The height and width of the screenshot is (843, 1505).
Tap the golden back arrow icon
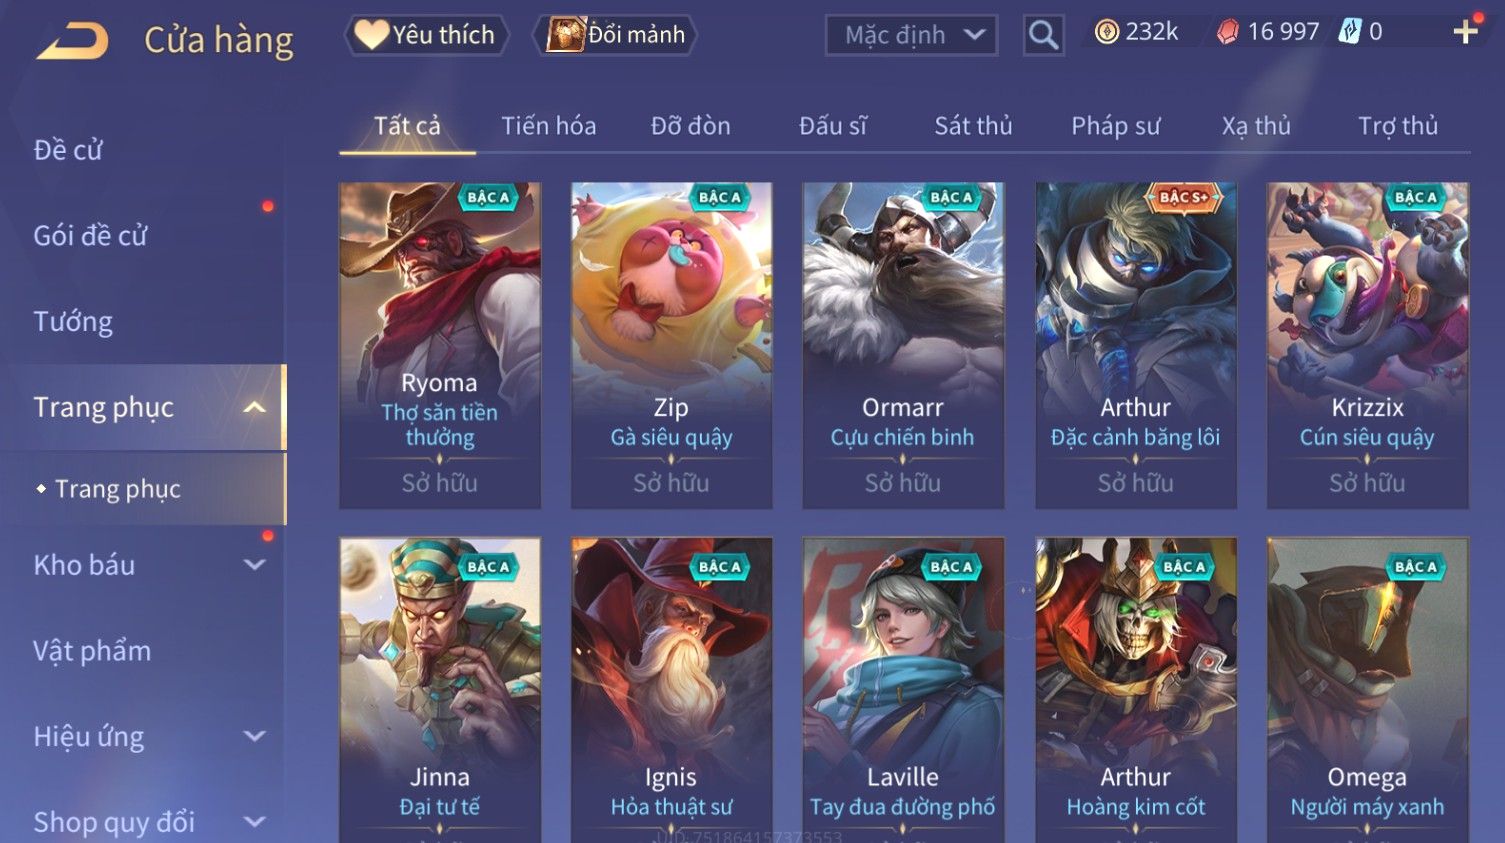[72, 41]
